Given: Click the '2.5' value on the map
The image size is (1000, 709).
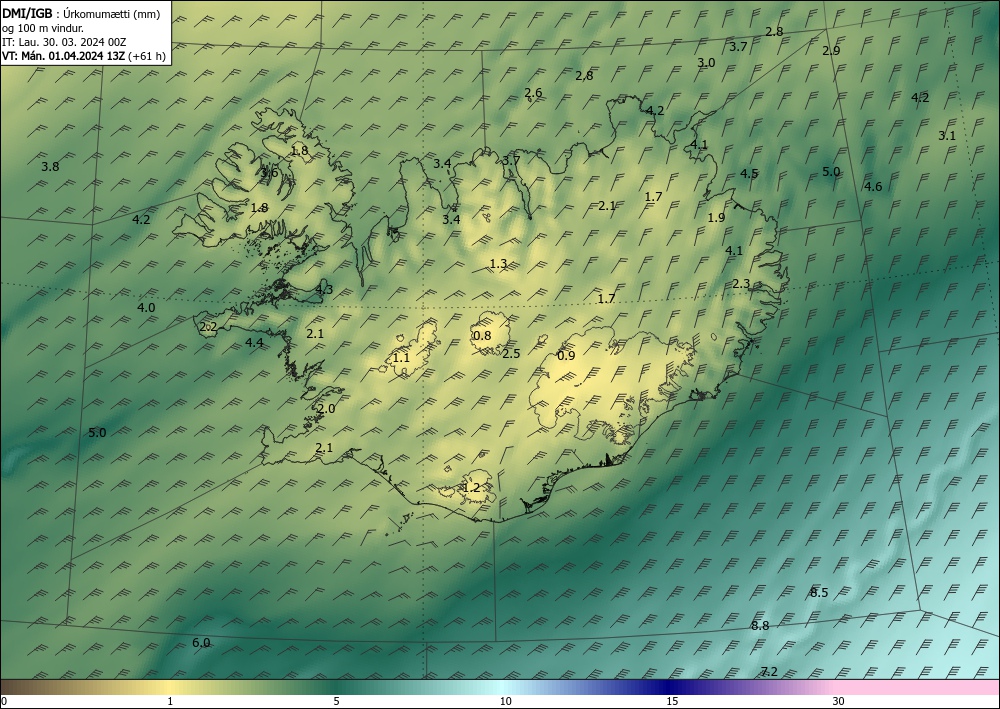Looking at the screenshot, I should point(511,353).
